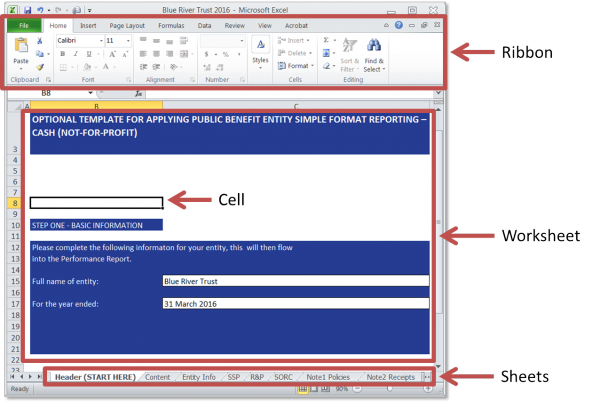
Task: Open the Name Box dropdown arrow
Action: tap(90, 93)
